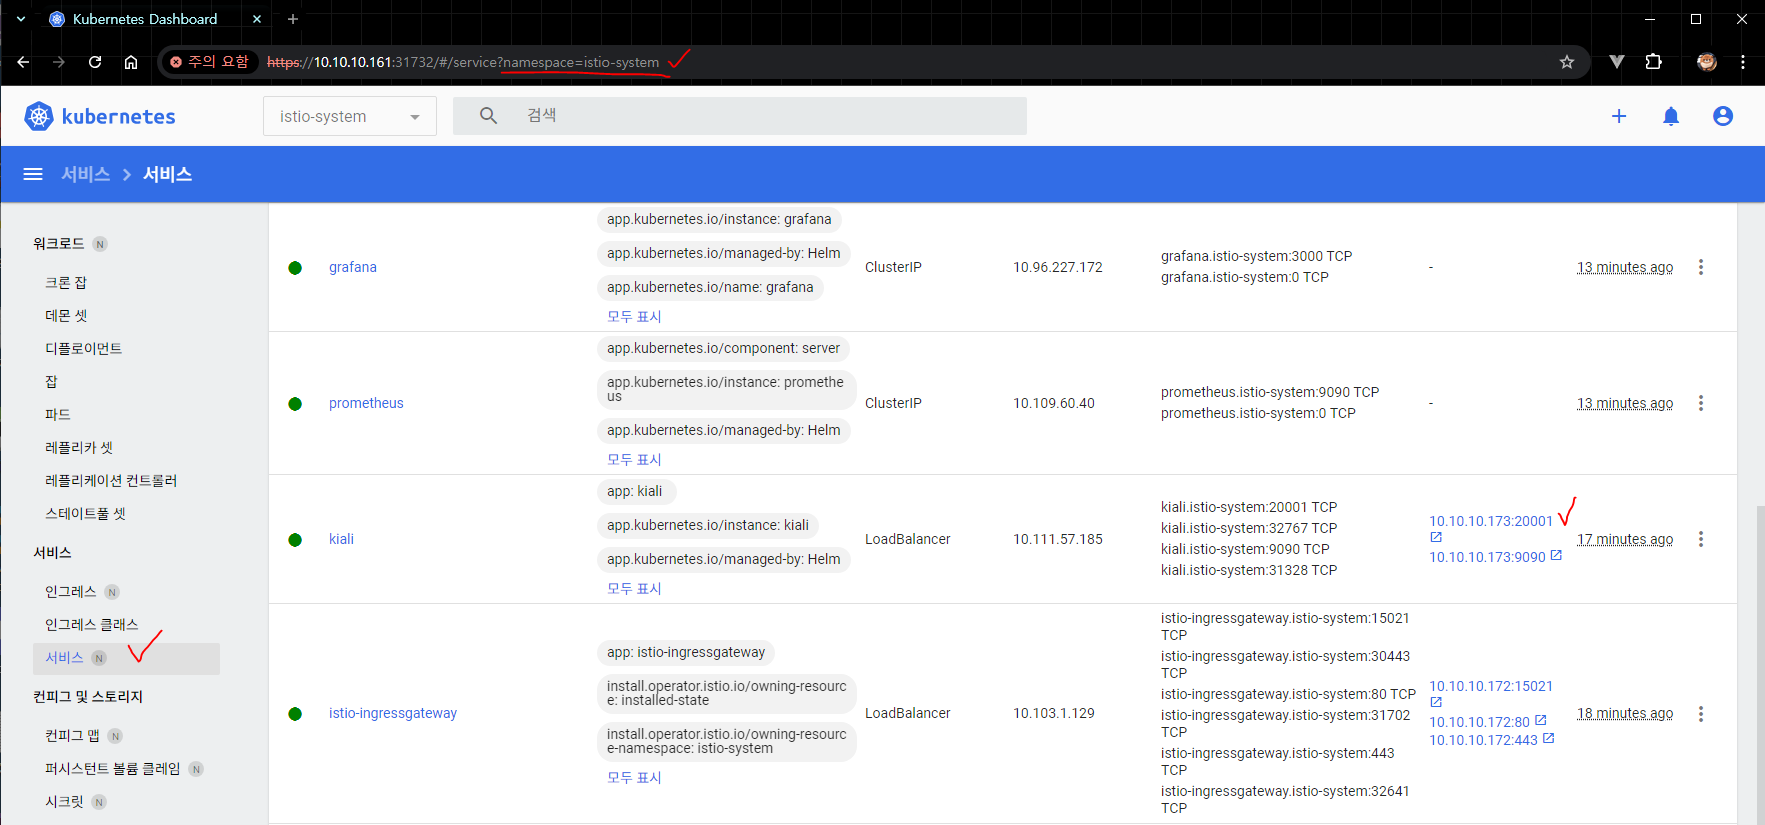Click the security warning icon in address bar

coord(176,62)
